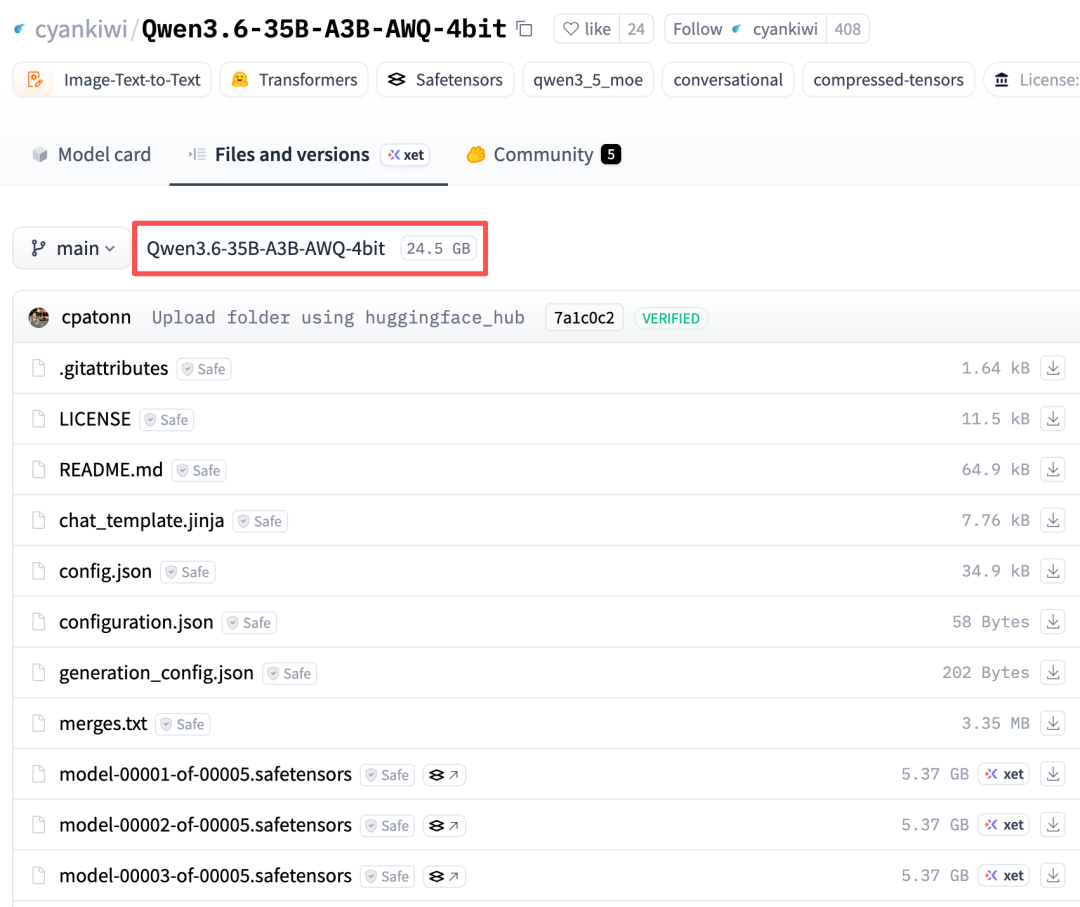Download the generation_config.json file
This screenshot has width=1080, height=907.
[x=1053, y=672]
